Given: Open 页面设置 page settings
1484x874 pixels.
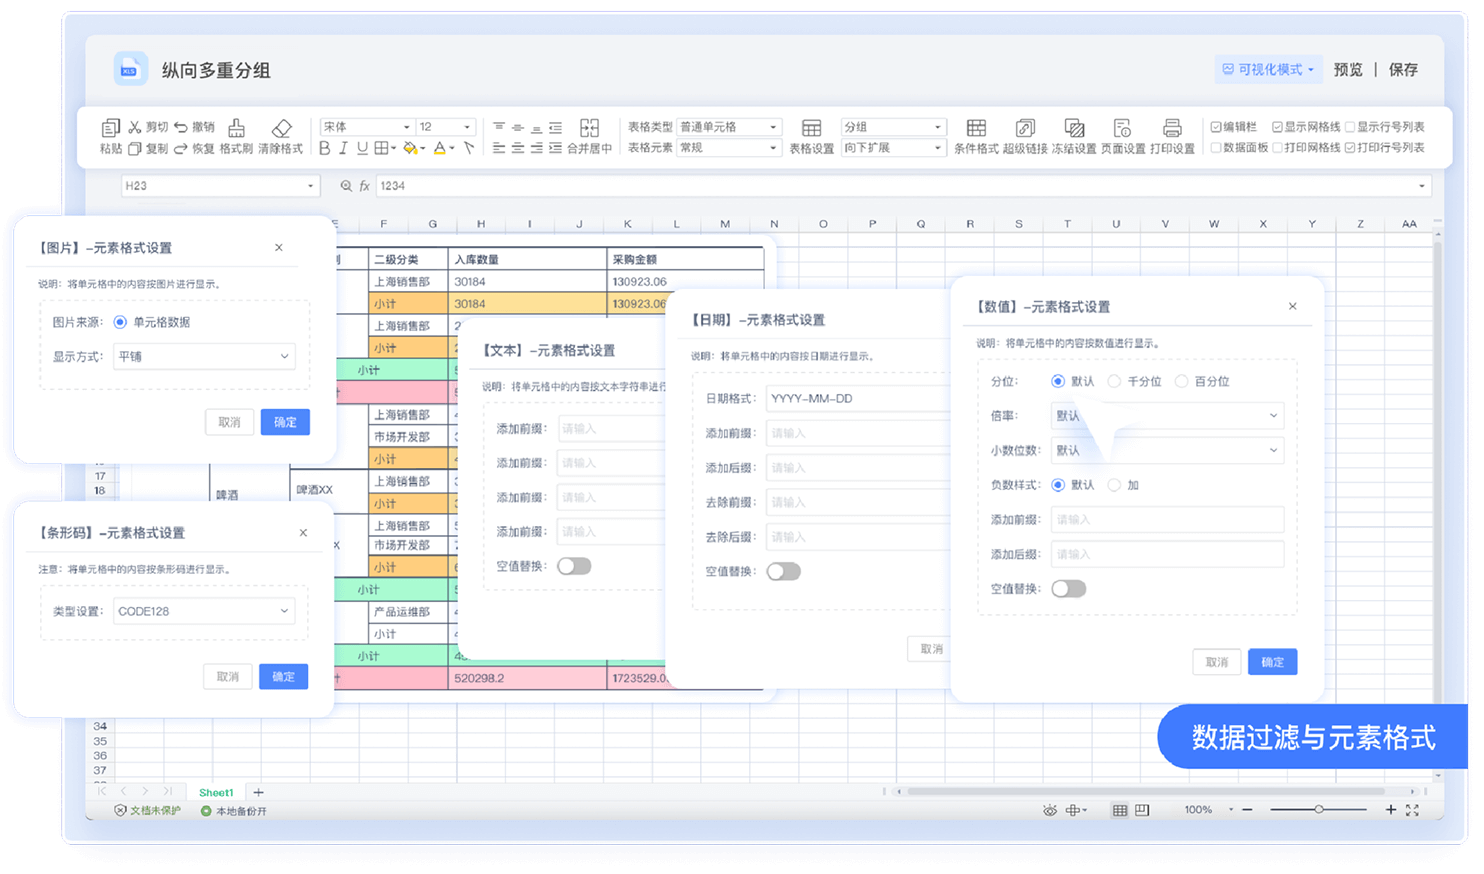Looking at the screenshot, I should tap(1123, 128).
